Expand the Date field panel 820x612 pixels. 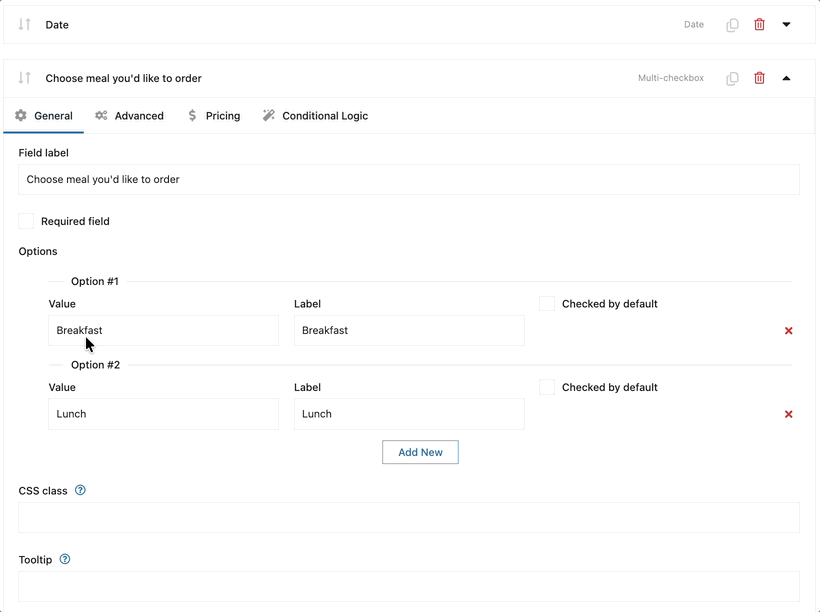pos(786,25)
